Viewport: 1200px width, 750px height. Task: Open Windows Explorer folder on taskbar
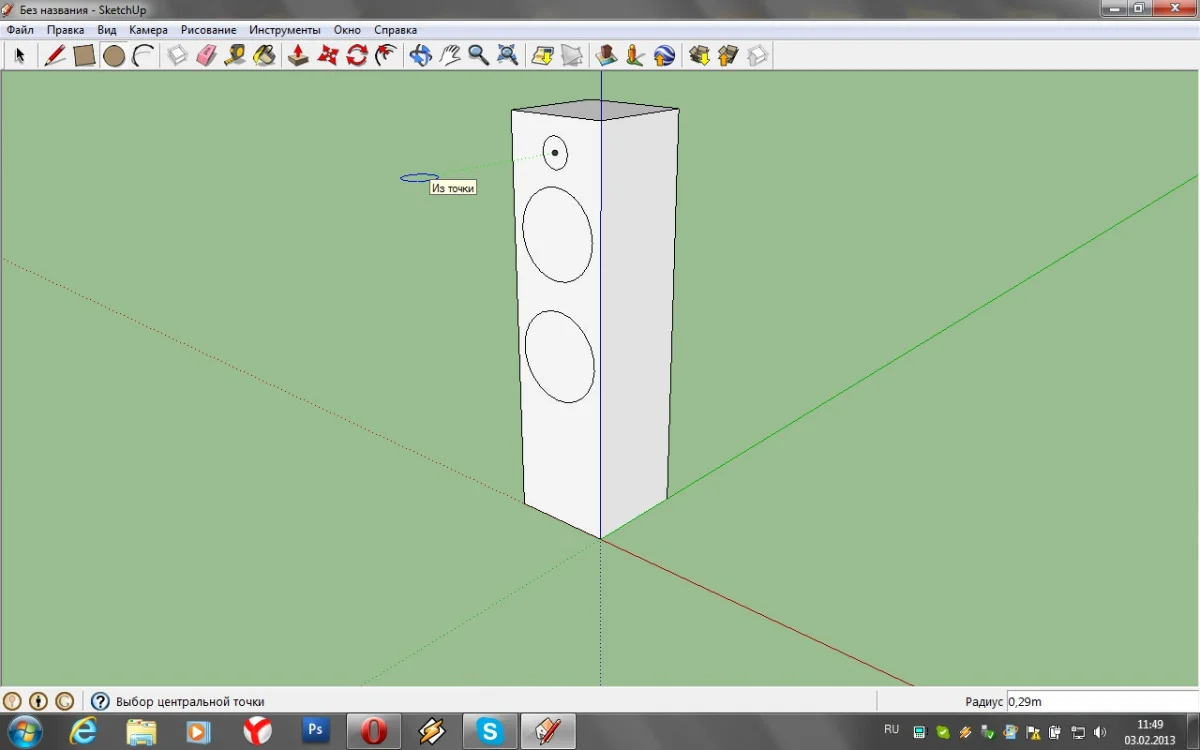141,731
